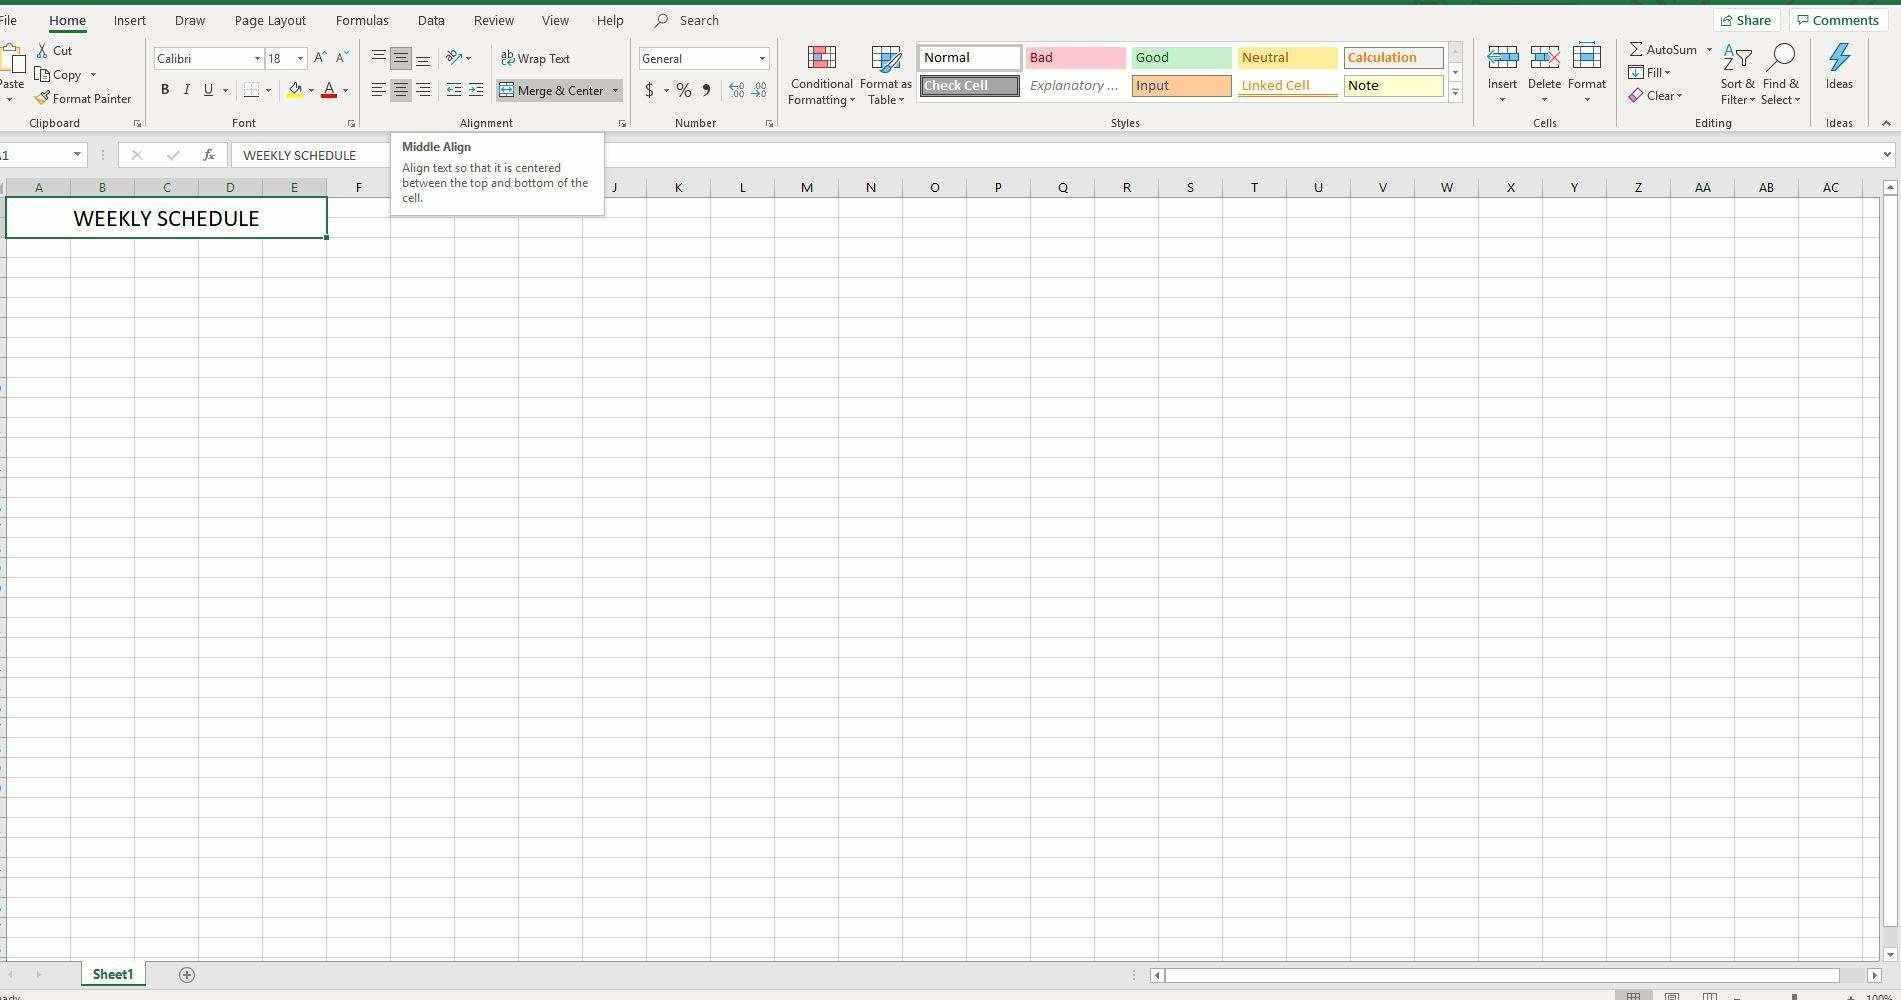Expand the Fill dropdown in Editing
Viewport: 1901px width, 1000px height.
(x=1667, y=73)
